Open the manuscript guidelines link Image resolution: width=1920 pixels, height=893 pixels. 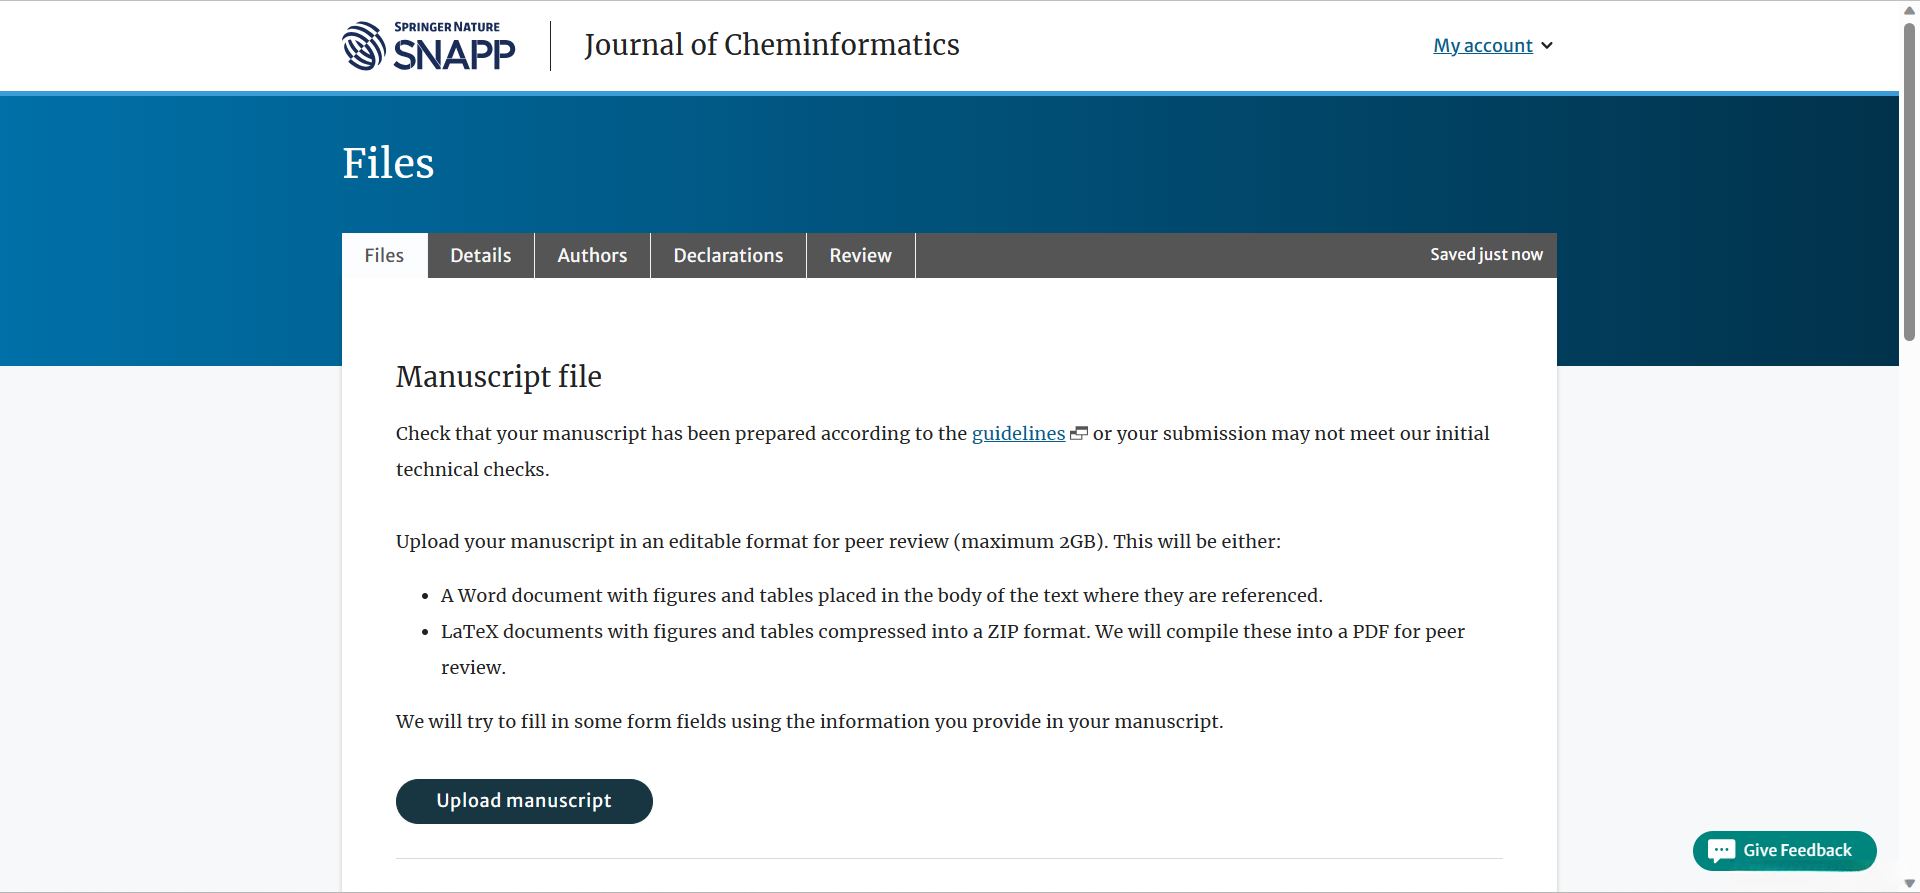tap(1018, 434)
